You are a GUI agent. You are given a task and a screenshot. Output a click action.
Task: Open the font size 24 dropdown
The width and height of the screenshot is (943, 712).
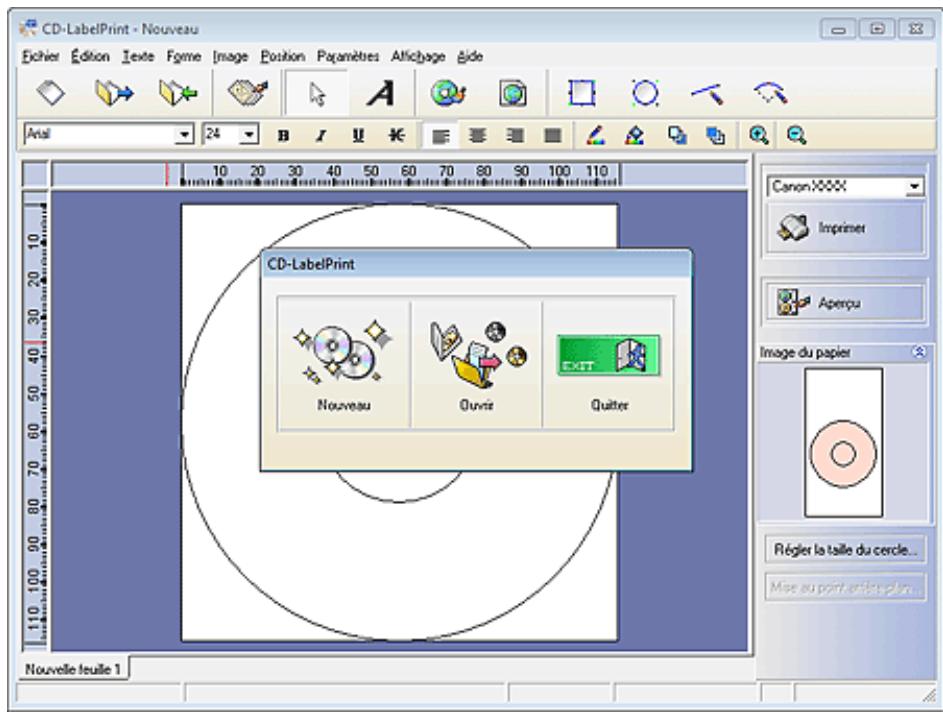[250, 135]
